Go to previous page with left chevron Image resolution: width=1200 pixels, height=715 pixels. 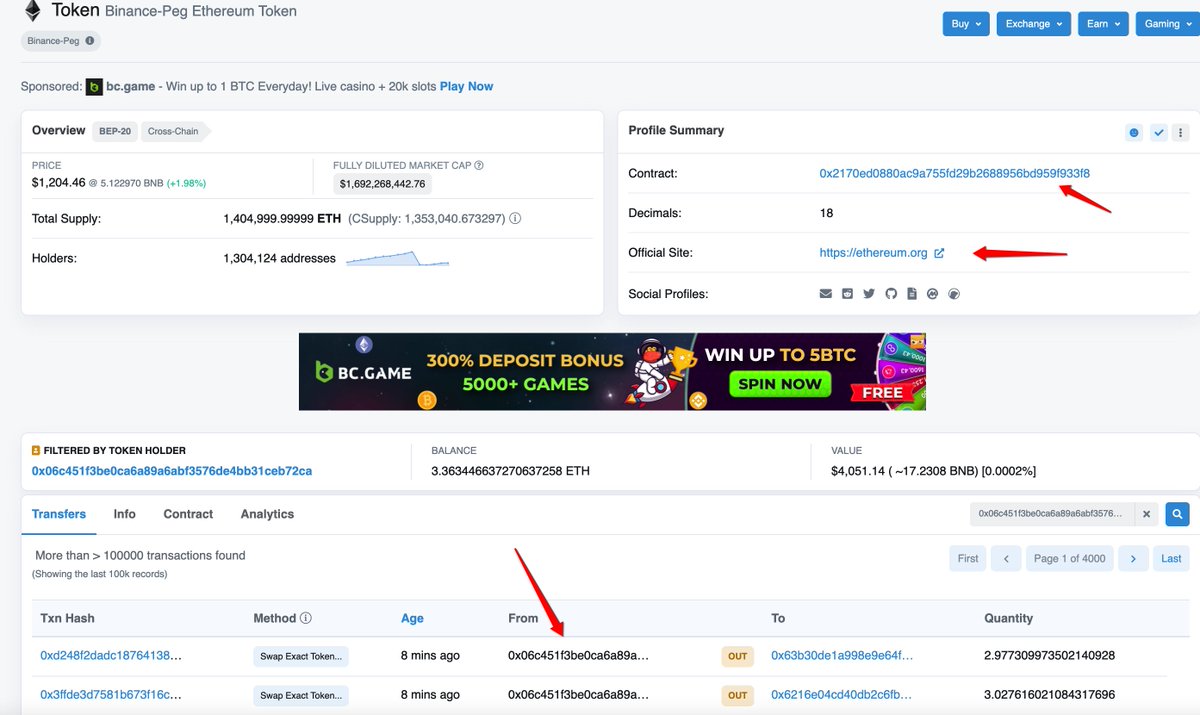pyautogui.click(x=1006, y=558)
